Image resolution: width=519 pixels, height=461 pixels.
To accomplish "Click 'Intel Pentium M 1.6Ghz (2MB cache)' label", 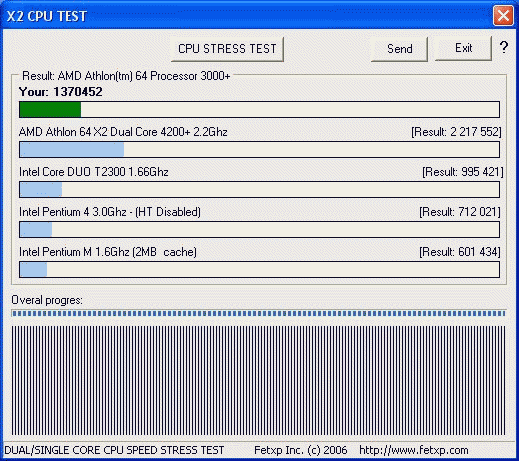I will (x=108, y=252).
